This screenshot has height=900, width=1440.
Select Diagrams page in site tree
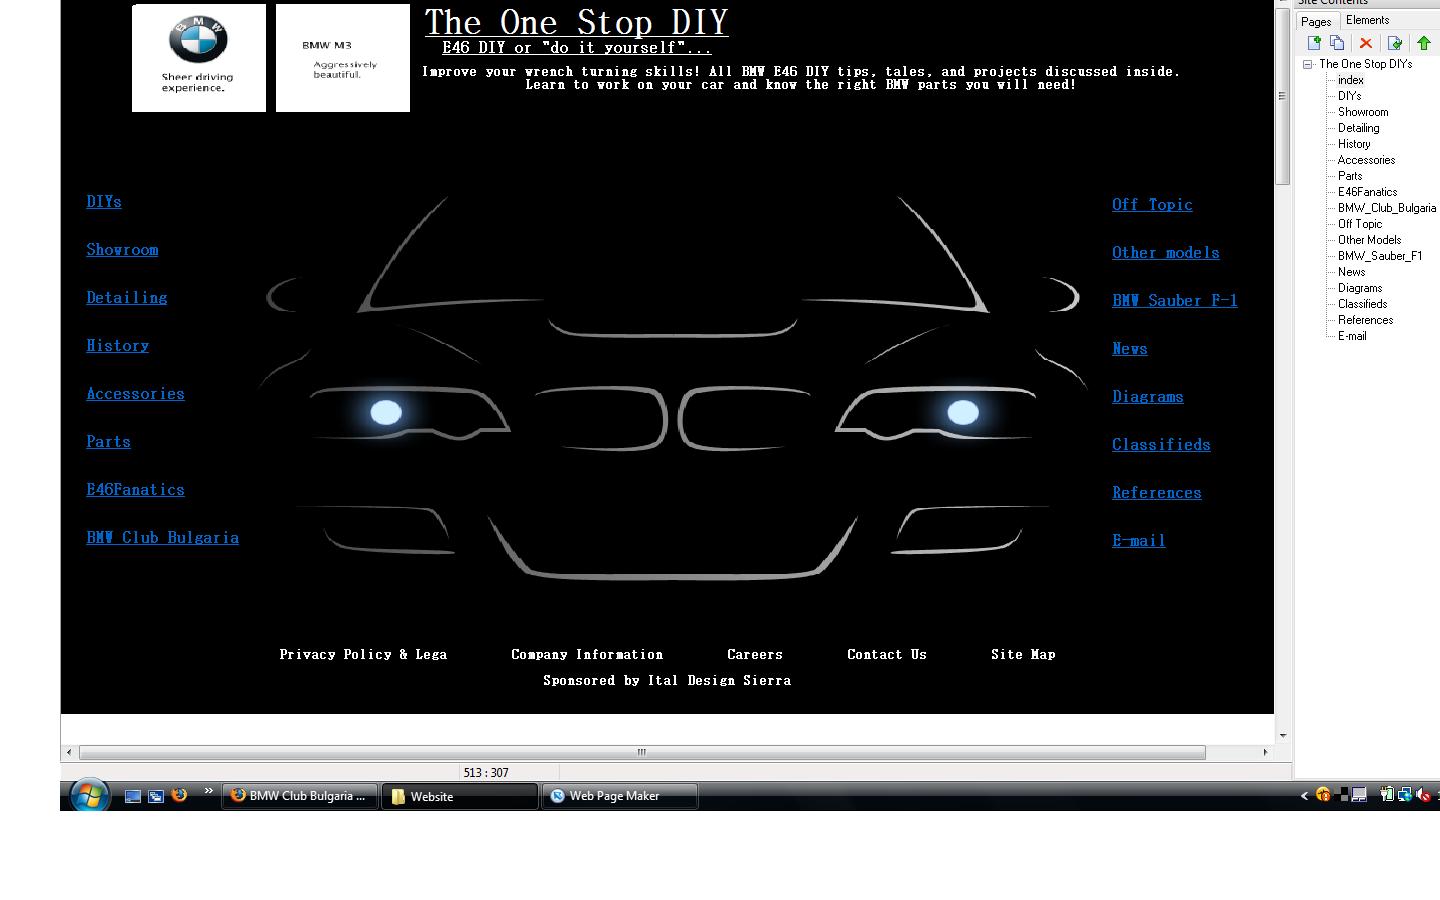click(x=1360, y=288)
